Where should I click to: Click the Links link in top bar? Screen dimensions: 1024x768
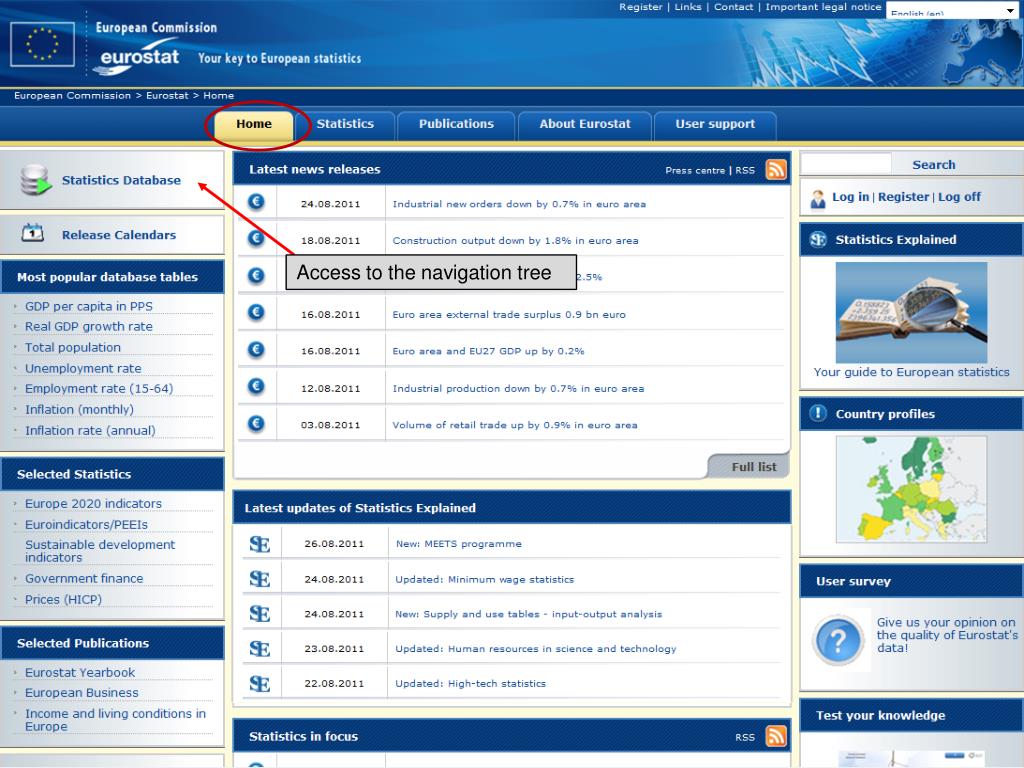[x=688, y=7]
